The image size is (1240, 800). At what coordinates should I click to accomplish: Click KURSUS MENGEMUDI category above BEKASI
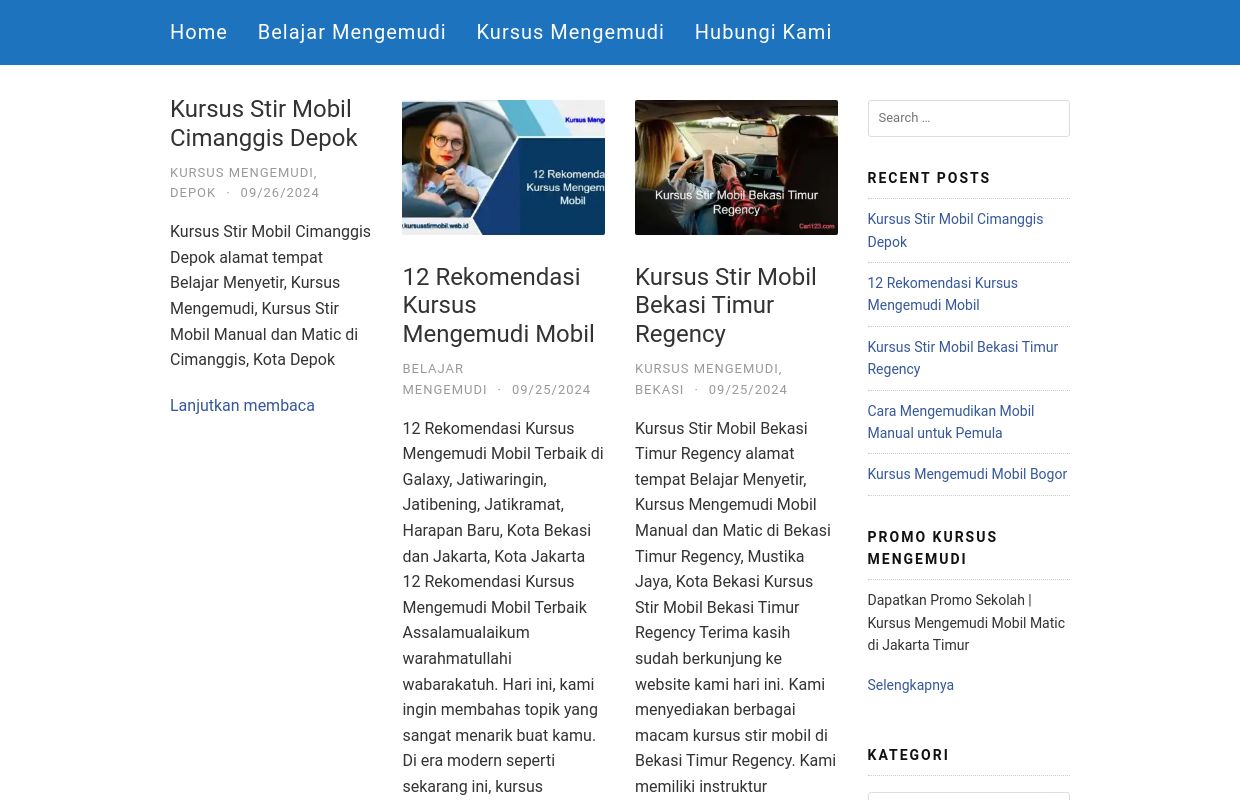point(708,368)
